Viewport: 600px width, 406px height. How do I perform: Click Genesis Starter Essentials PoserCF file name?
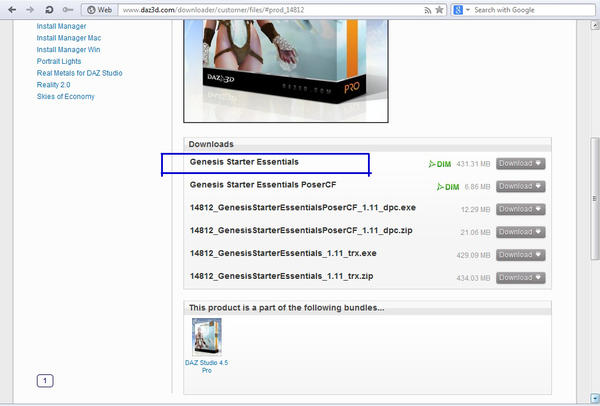pyautogui.click(x=263, y=184)
